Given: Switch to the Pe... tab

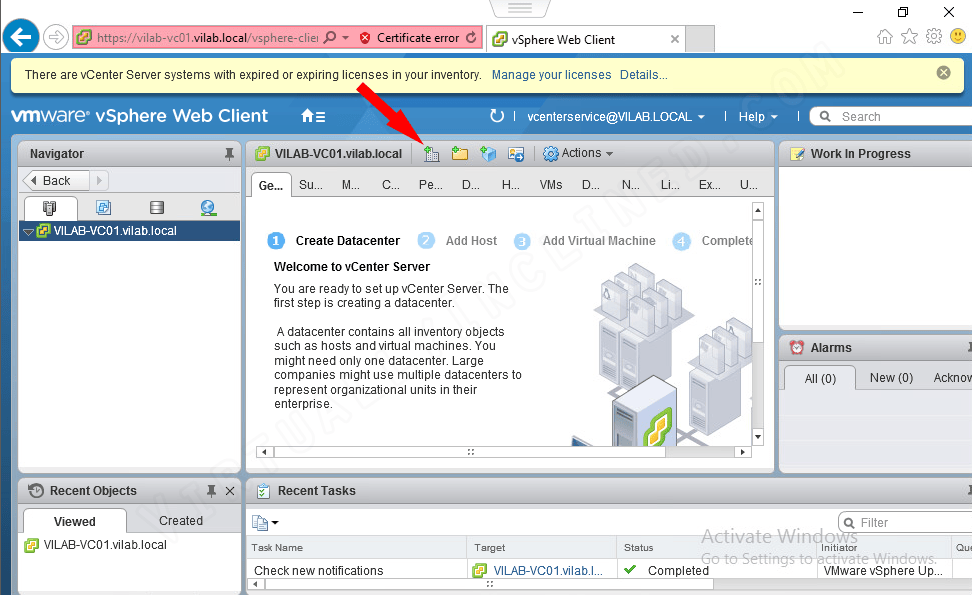Looking at the screenshot, I should pyautogui.click(x=431, y=185).
